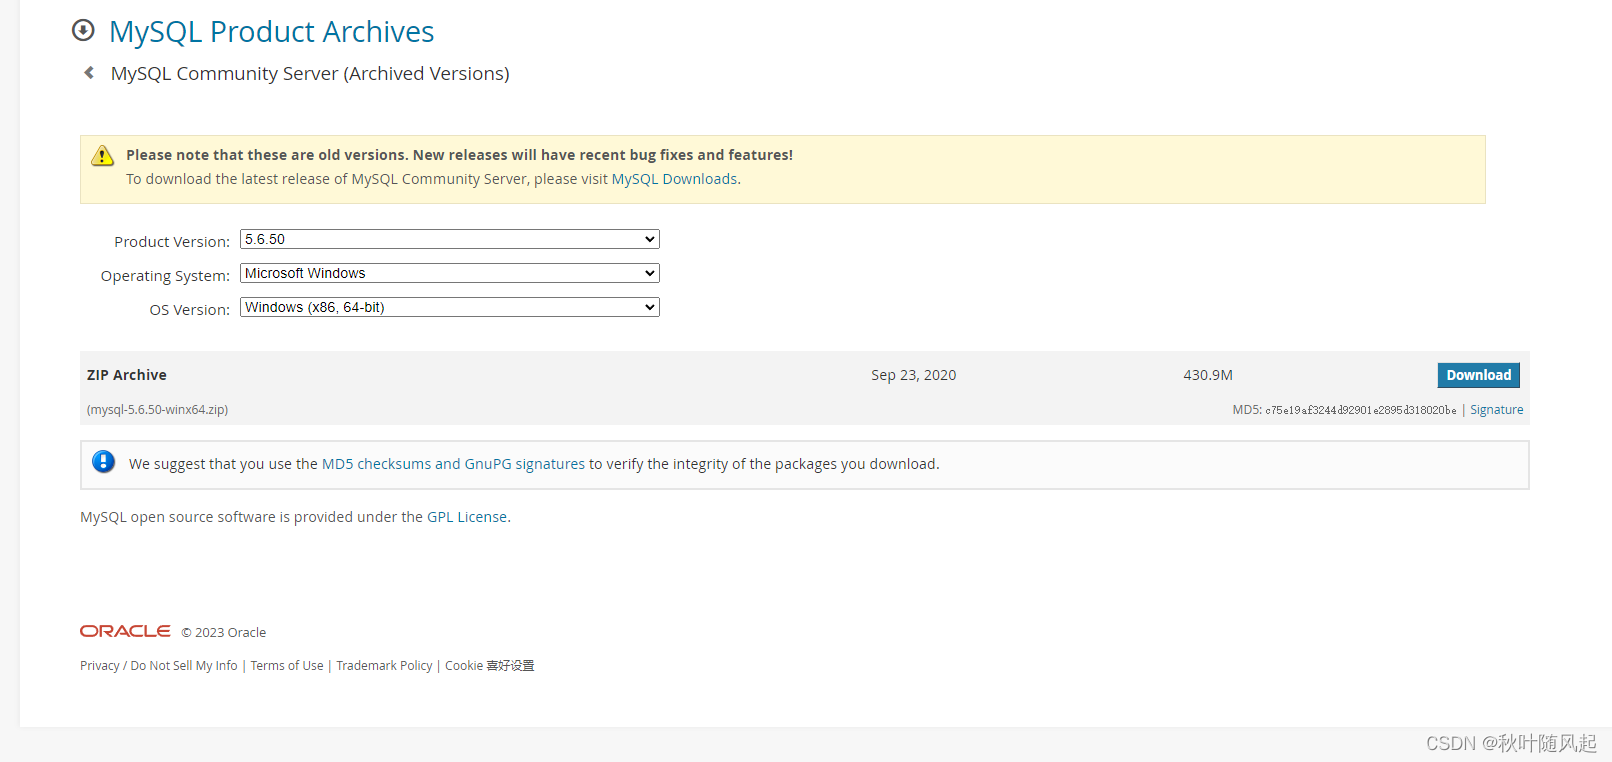The image size is (1612, 762).
Task: Open the OS Version dropdown
Action: 450,307
